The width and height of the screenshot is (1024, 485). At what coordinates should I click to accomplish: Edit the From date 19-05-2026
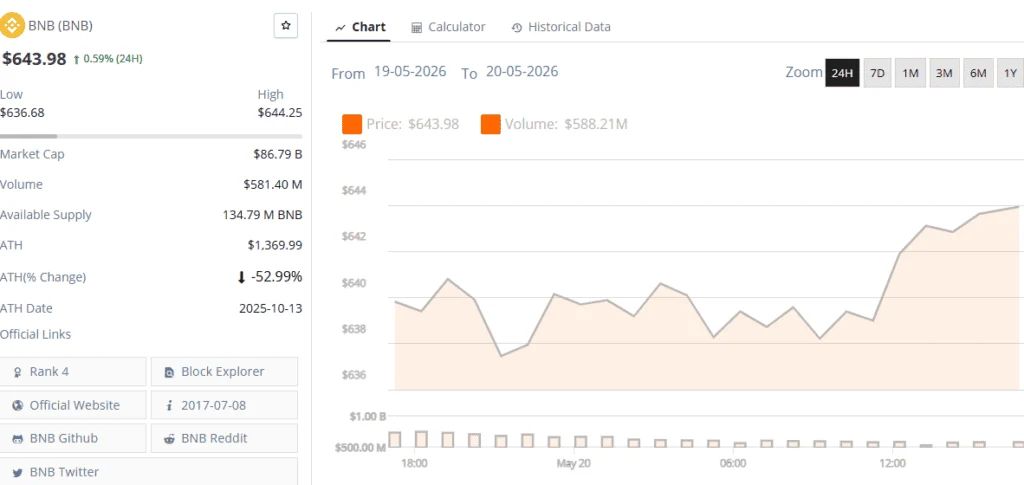pos(410,72)
